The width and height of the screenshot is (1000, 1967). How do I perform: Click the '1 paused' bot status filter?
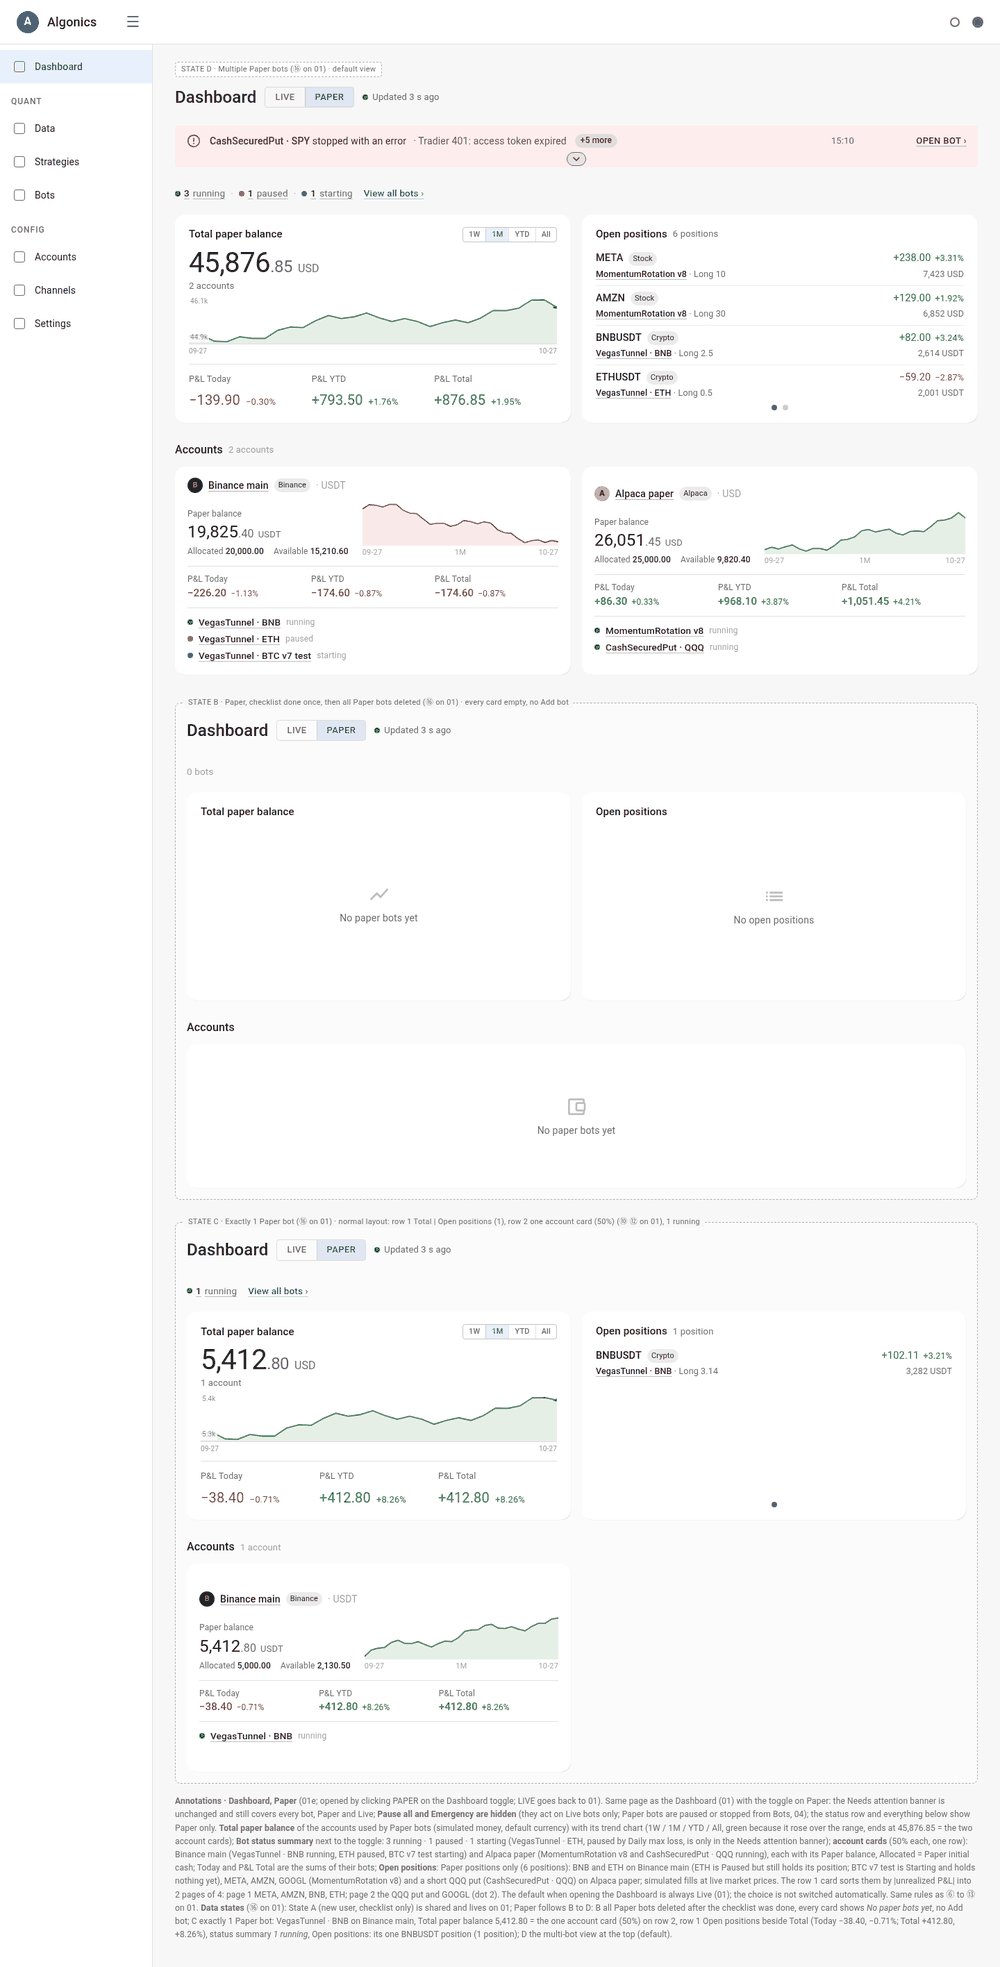tap(263, 194)
